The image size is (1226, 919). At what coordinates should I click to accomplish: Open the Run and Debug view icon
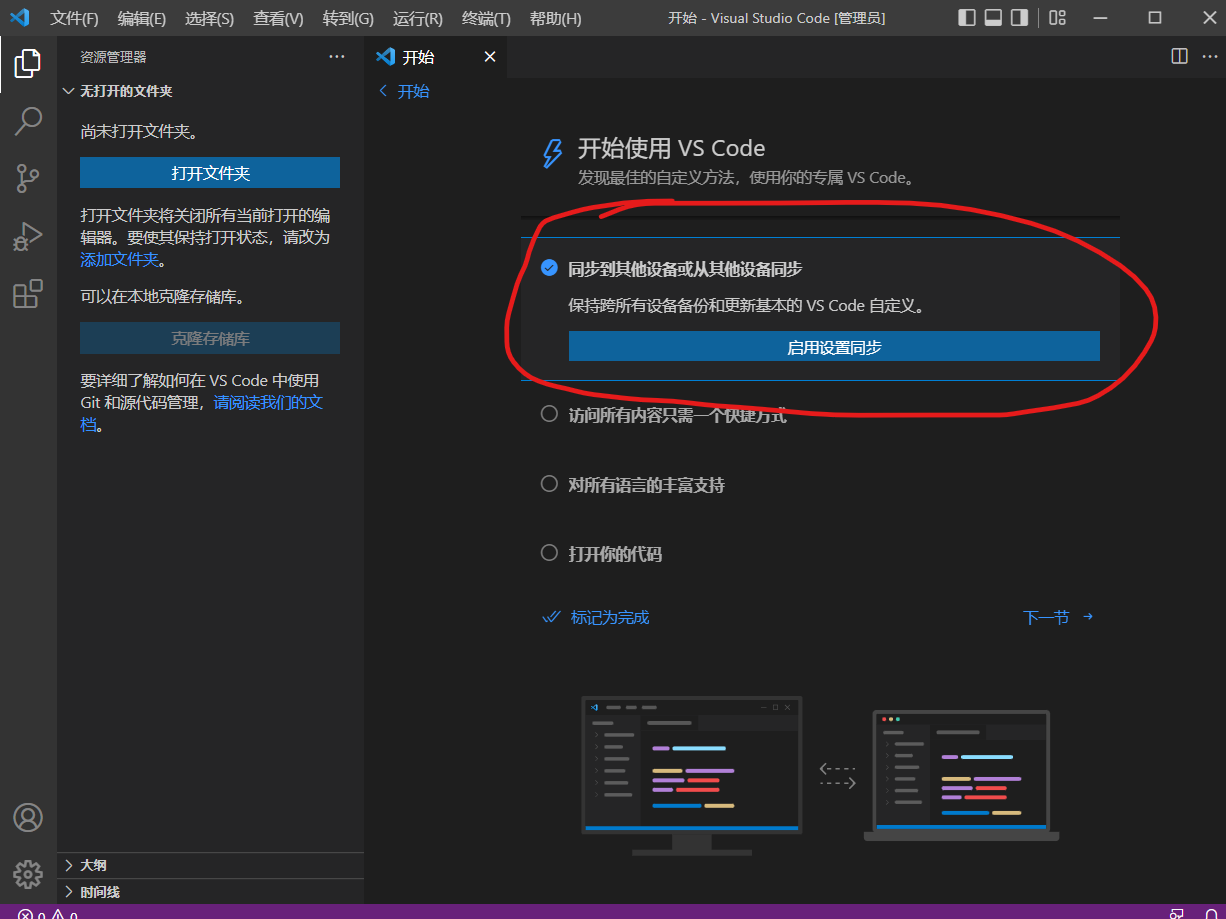click(28, 237)
